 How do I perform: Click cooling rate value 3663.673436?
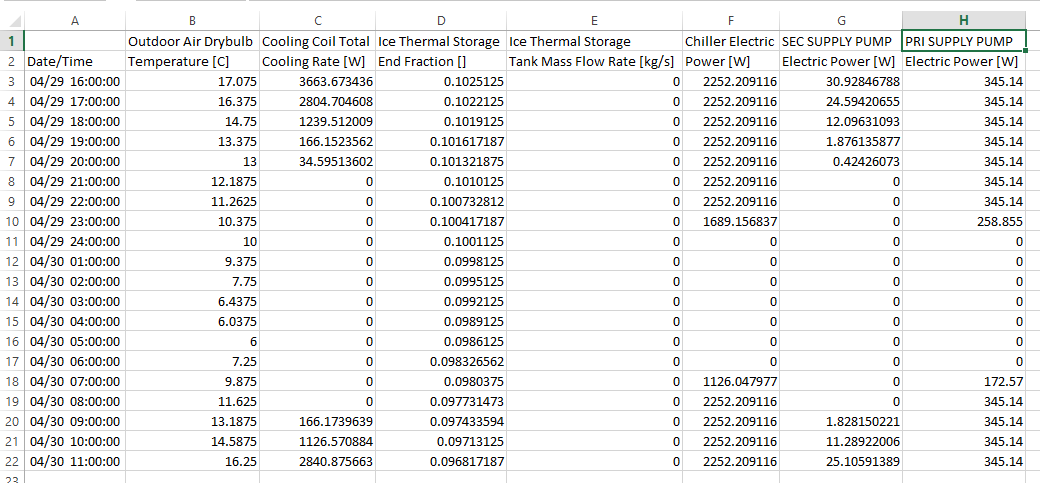[318, 82]
